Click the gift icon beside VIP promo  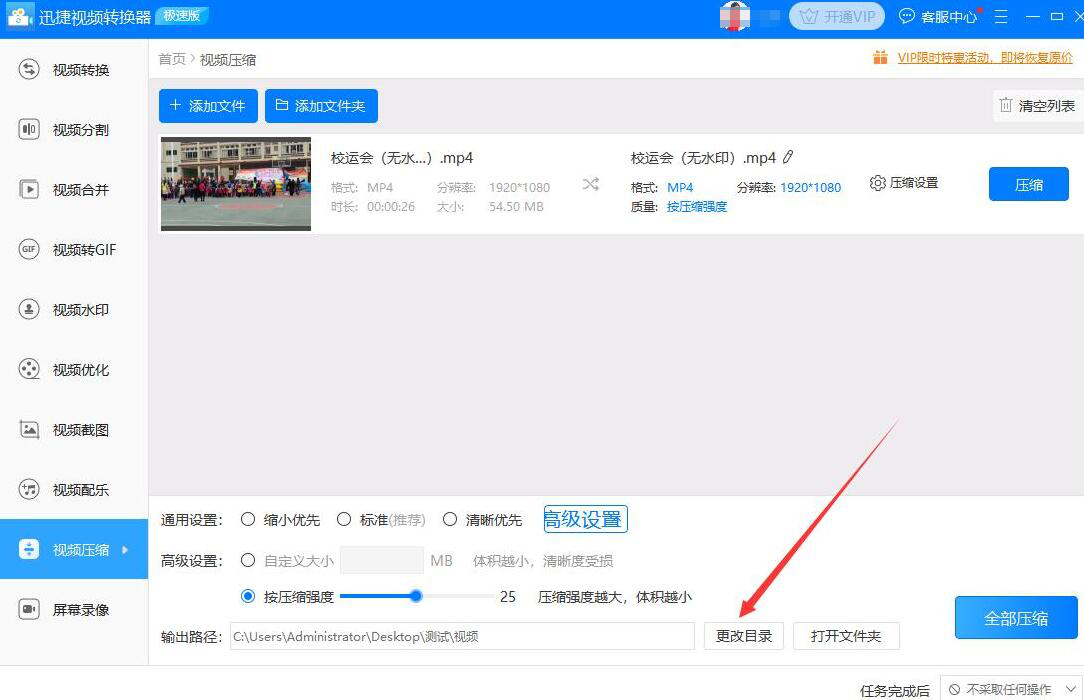coord(880,57)
